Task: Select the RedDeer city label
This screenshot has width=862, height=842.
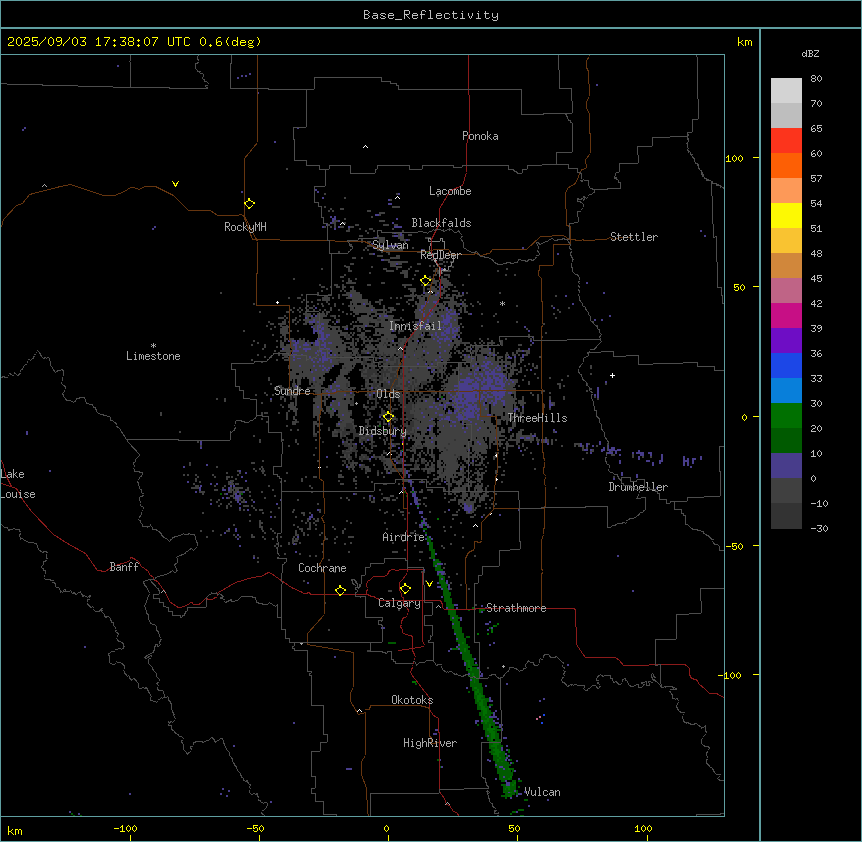Action: (440, 255)
